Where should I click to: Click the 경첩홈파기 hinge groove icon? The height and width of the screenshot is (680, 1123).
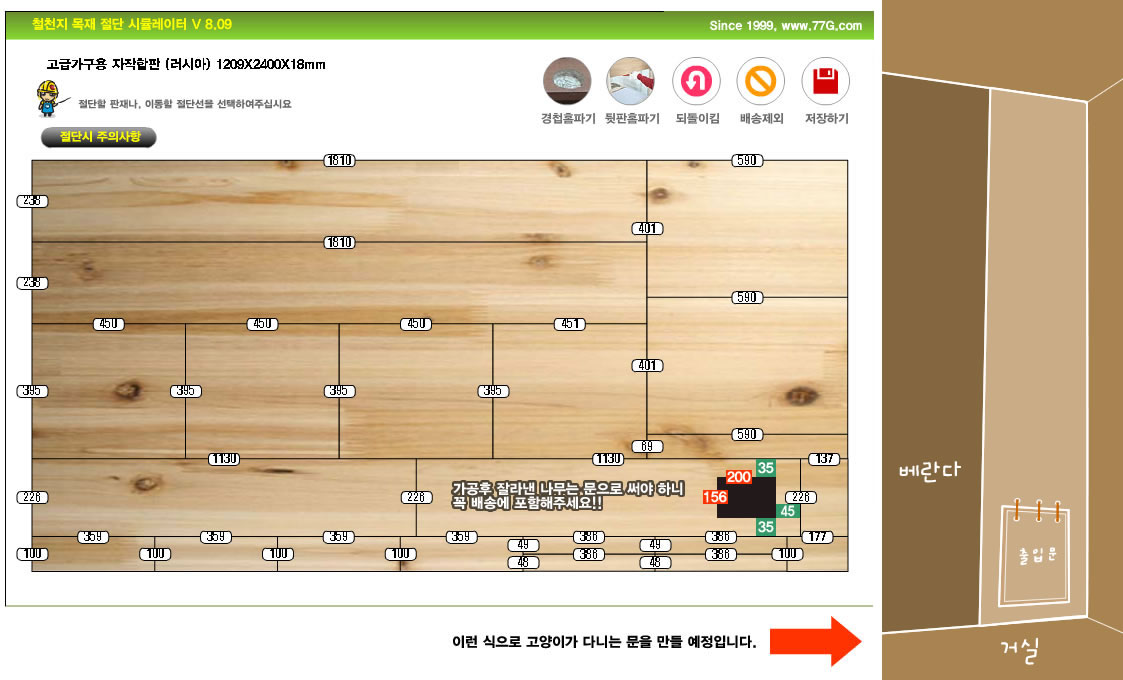pos(567,82)
